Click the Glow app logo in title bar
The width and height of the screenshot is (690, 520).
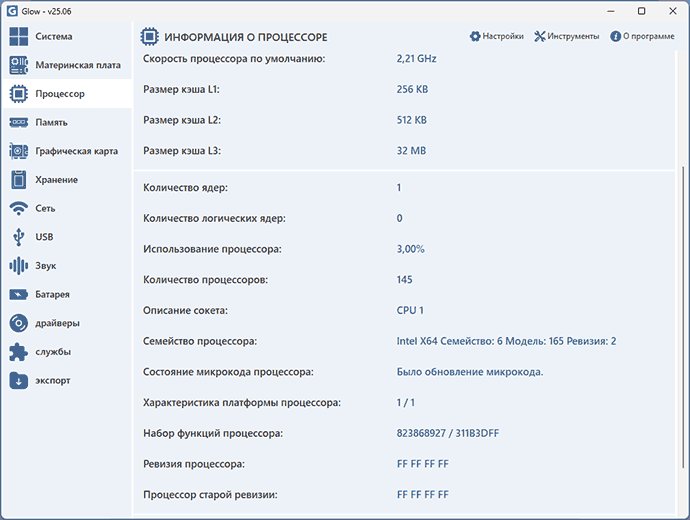coord(12,11)
